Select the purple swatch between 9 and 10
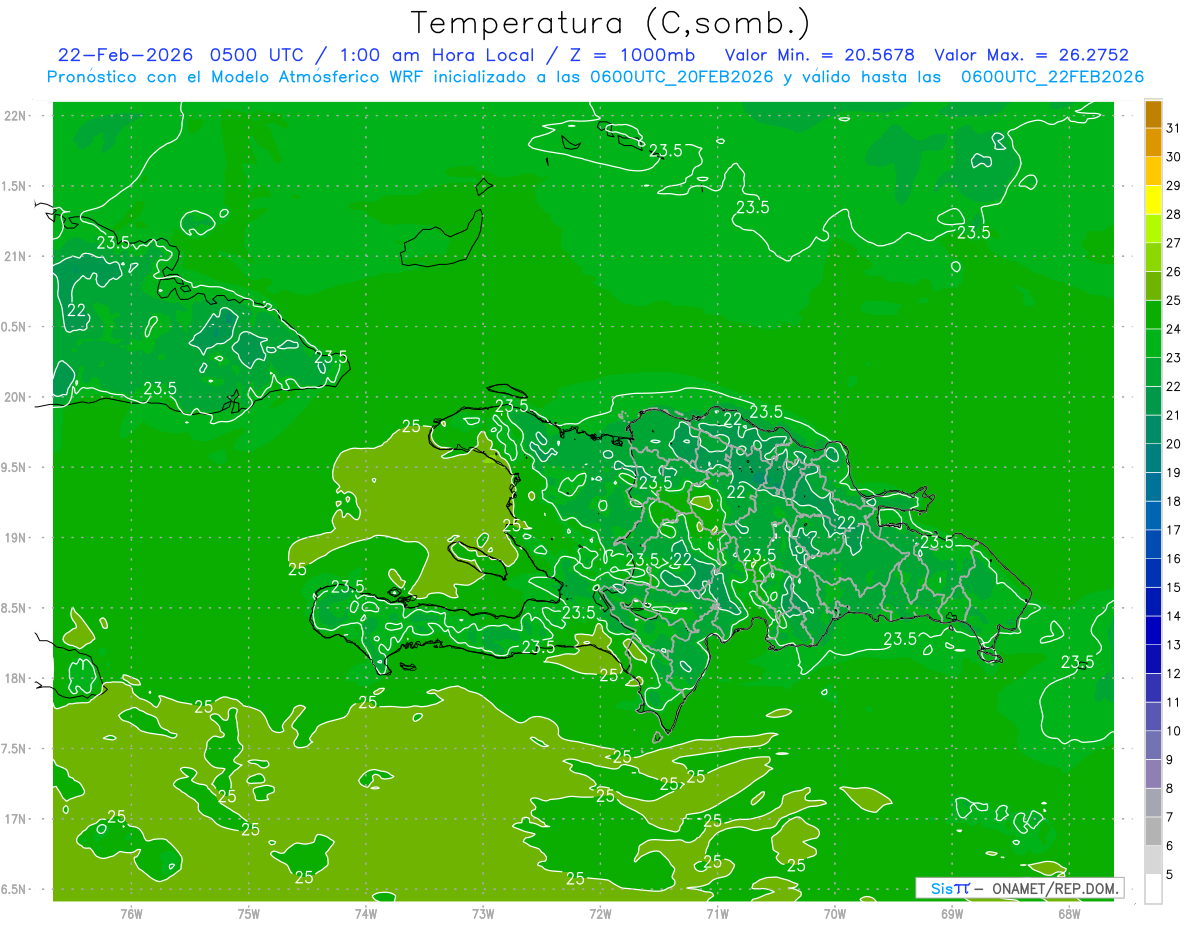 coord(1153,745)
